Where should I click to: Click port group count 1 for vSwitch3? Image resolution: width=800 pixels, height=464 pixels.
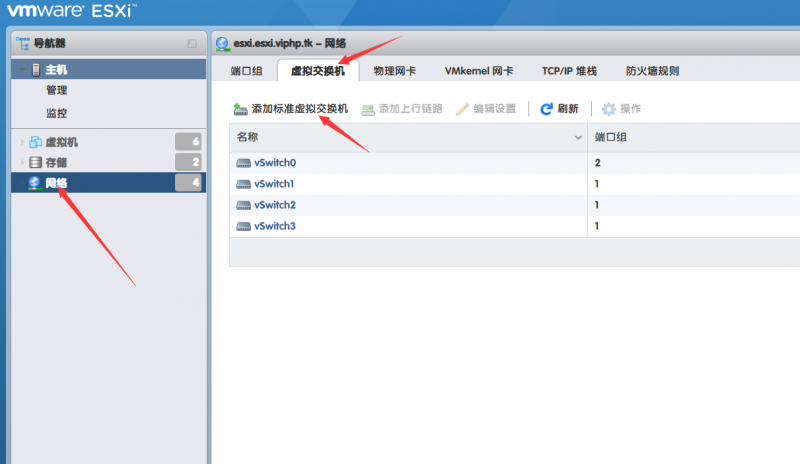[597, 226]
